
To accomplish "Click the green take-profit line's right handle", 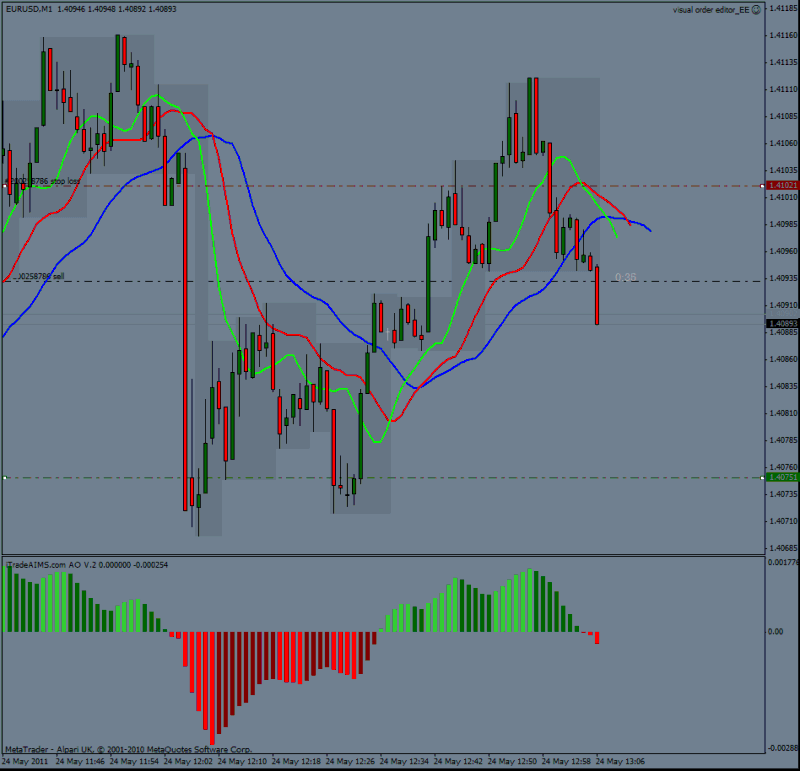I will click(x=762, y=478).
